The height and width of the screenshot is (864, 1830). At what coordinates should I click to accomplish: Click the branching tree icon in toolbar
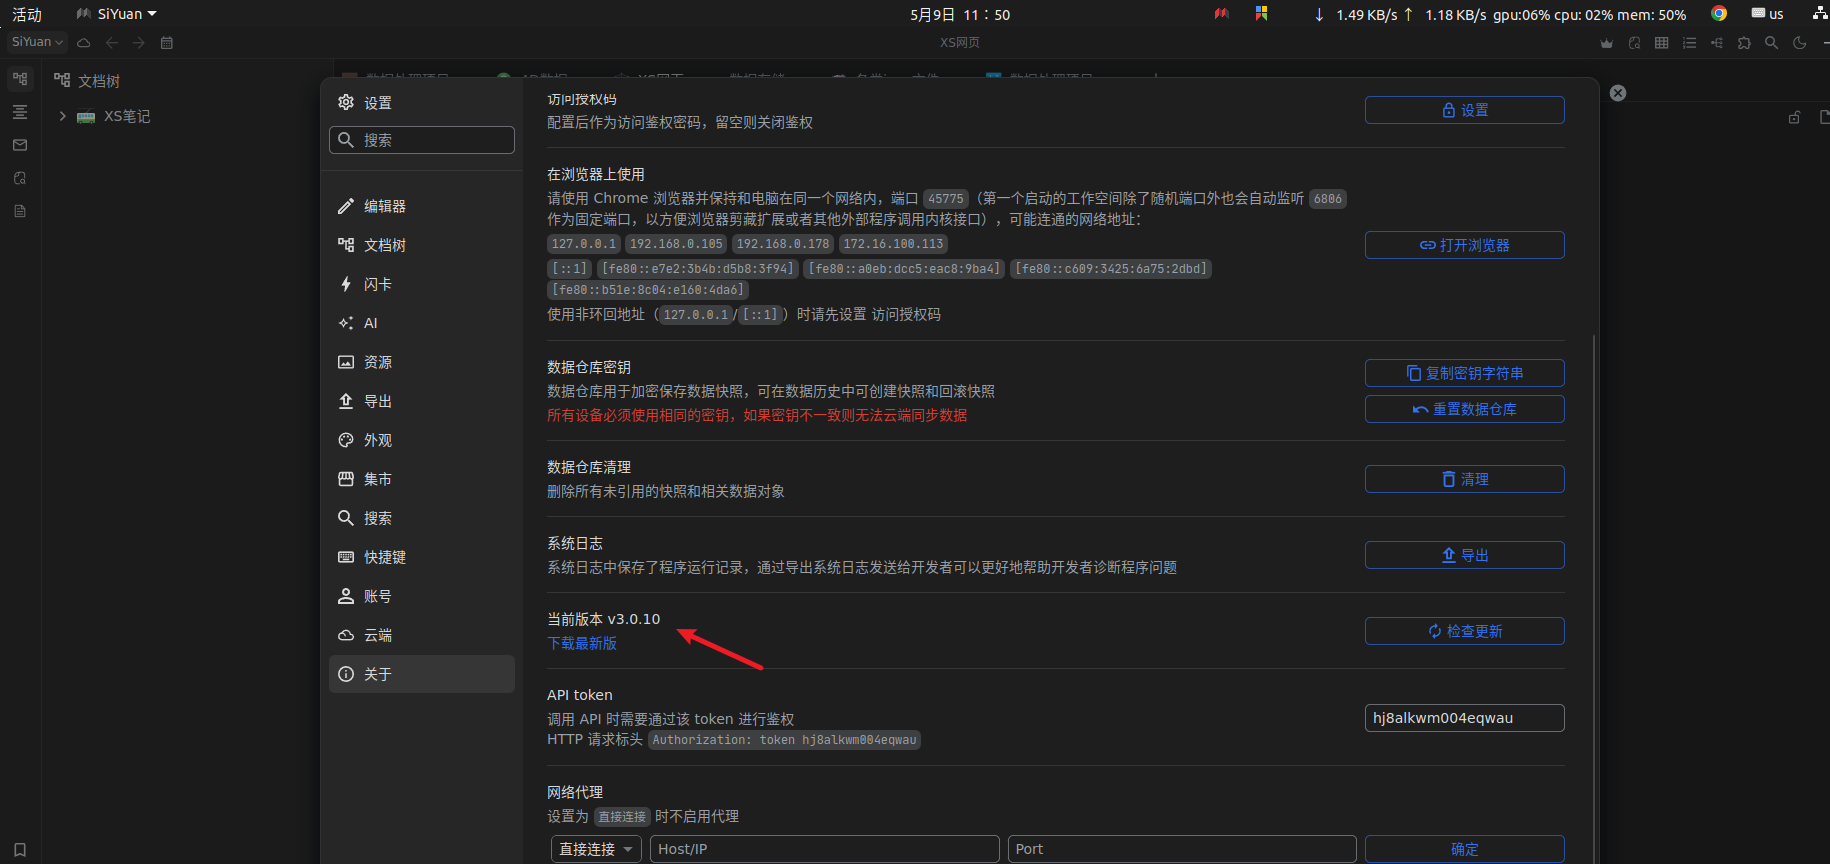(x=1717, y=43)
